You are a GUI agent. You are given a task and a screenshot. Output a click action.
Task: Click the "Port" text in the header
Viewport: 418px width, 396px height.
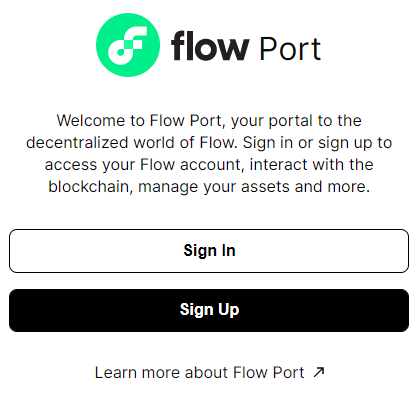pos(290,49)
